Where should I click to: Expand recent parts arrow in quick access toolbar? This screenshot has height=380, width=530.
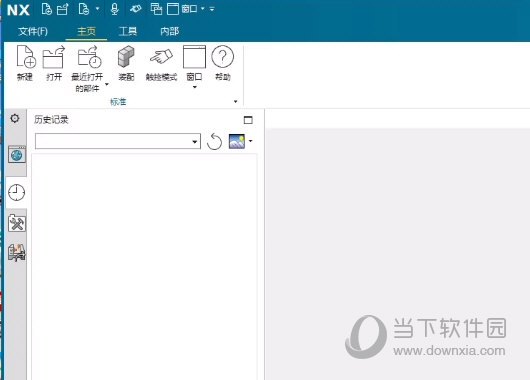[98, 8]
